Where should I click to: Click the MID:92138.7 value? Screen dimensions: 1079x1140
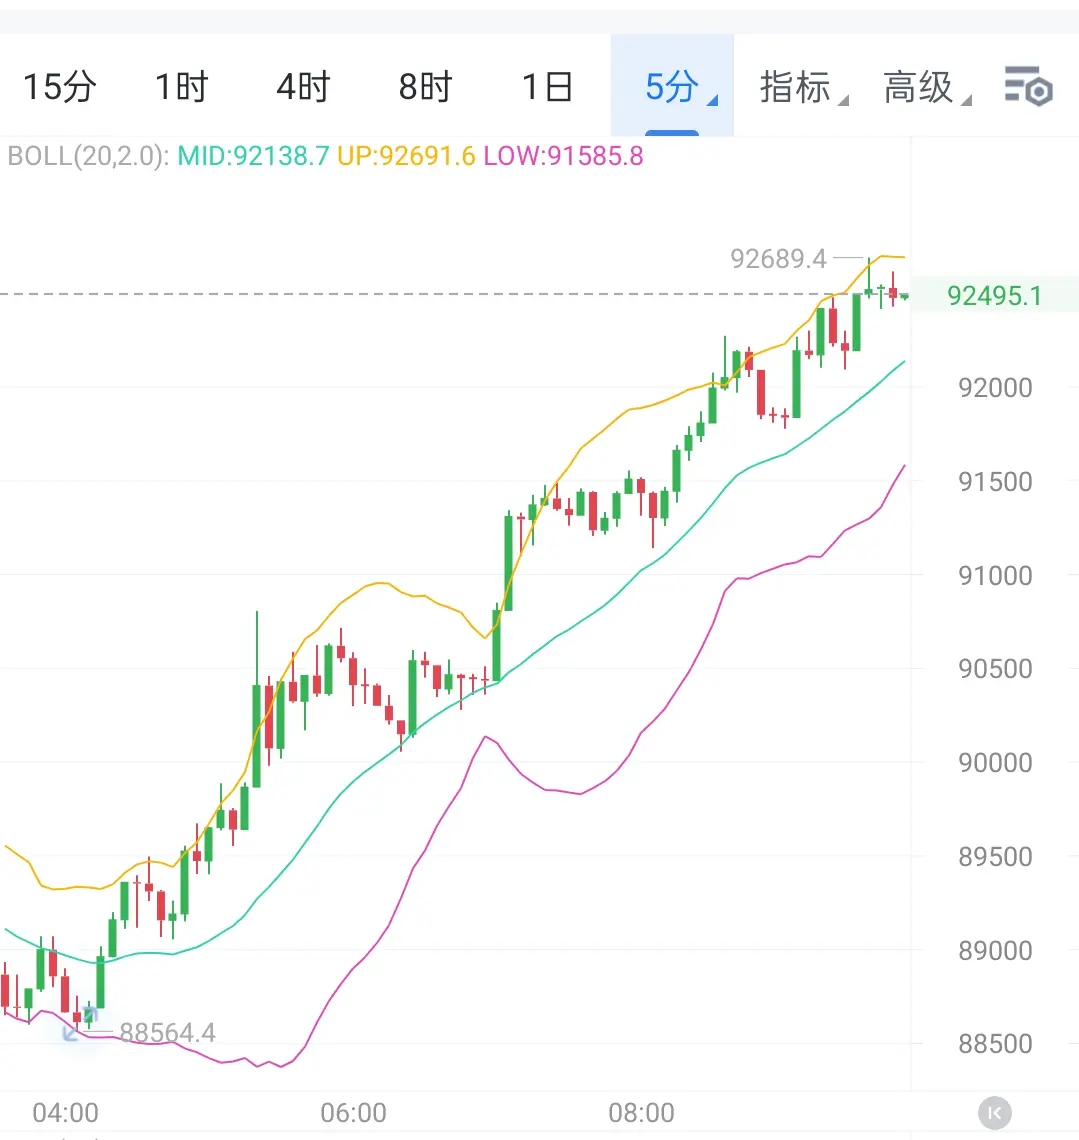coord(253,156)
